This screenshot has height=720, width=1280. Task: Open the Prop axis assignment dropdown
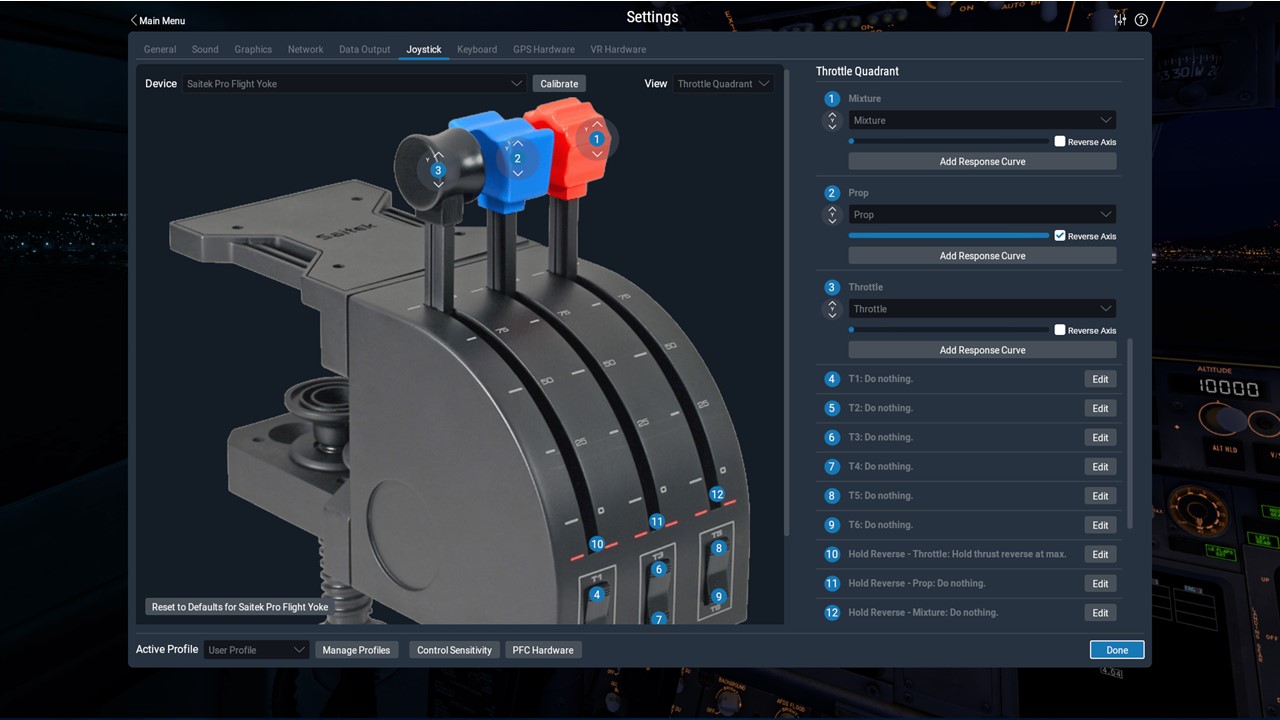(x=982, y=214)
